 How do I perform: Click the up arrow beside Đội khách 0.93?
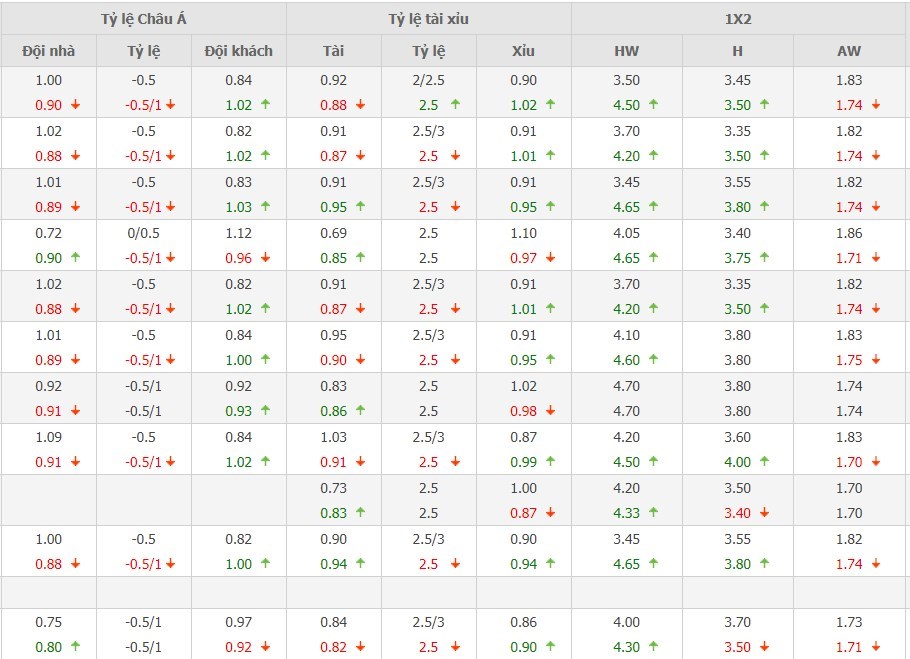(x=265, y=411)
